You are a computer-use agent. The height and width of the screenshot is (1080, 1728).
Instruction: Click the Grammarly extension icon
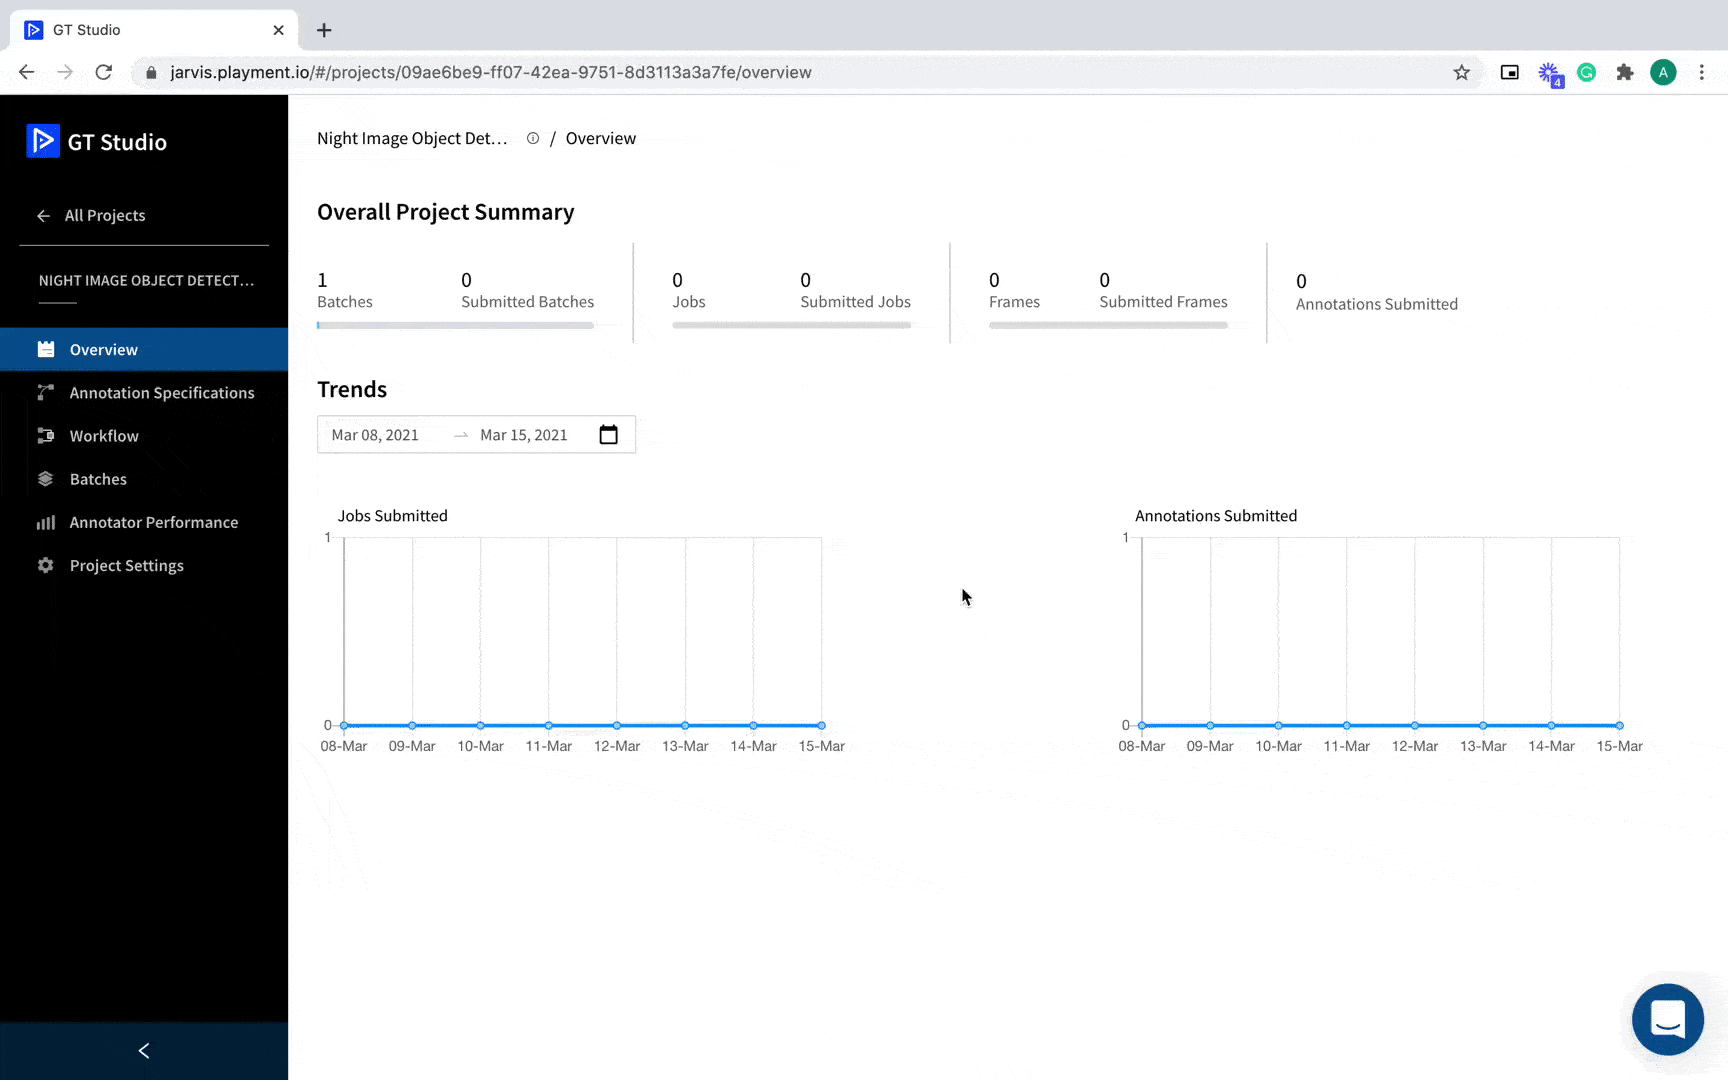pos(1586,72)
